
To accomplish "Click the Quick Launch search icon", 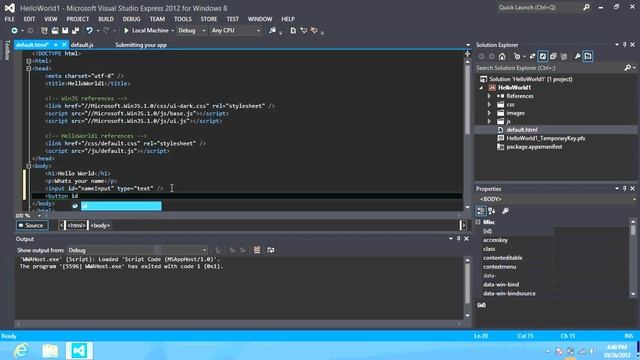I will [586, 7].
